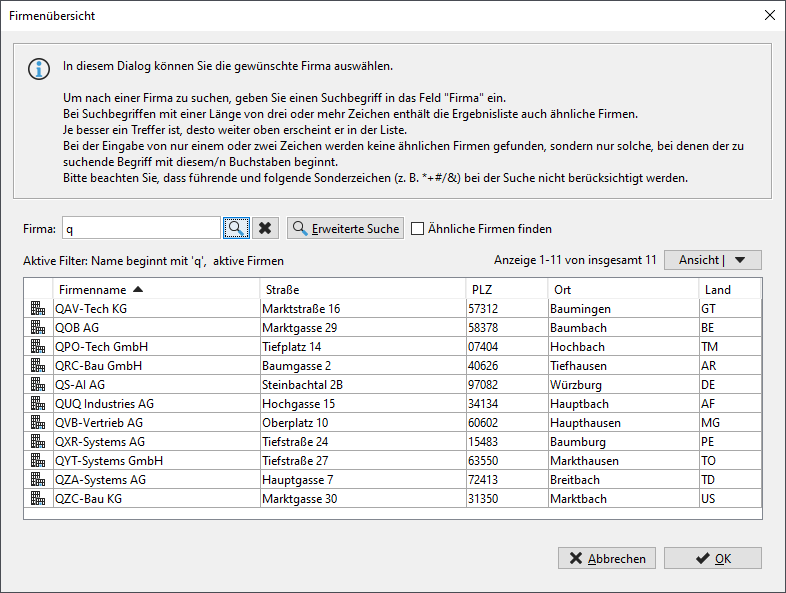Clear search with the X icon button

(265, 229)
